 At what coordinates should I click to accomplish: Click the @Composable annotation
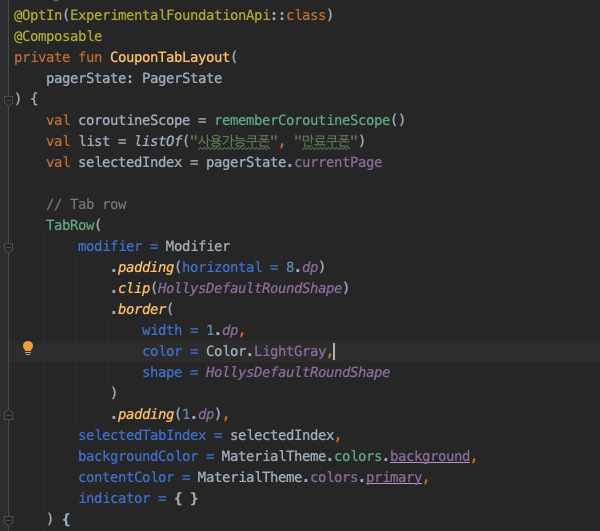pos(58,36)
